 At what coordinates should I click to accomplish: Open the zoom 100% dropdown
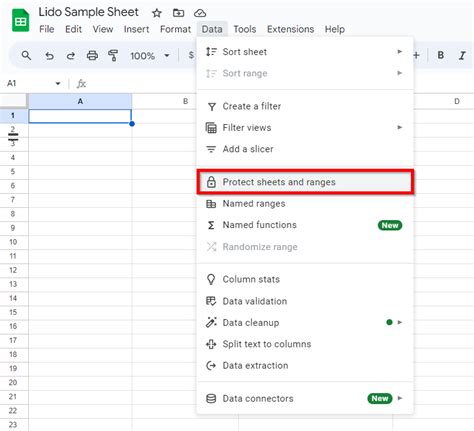[150, 56]
